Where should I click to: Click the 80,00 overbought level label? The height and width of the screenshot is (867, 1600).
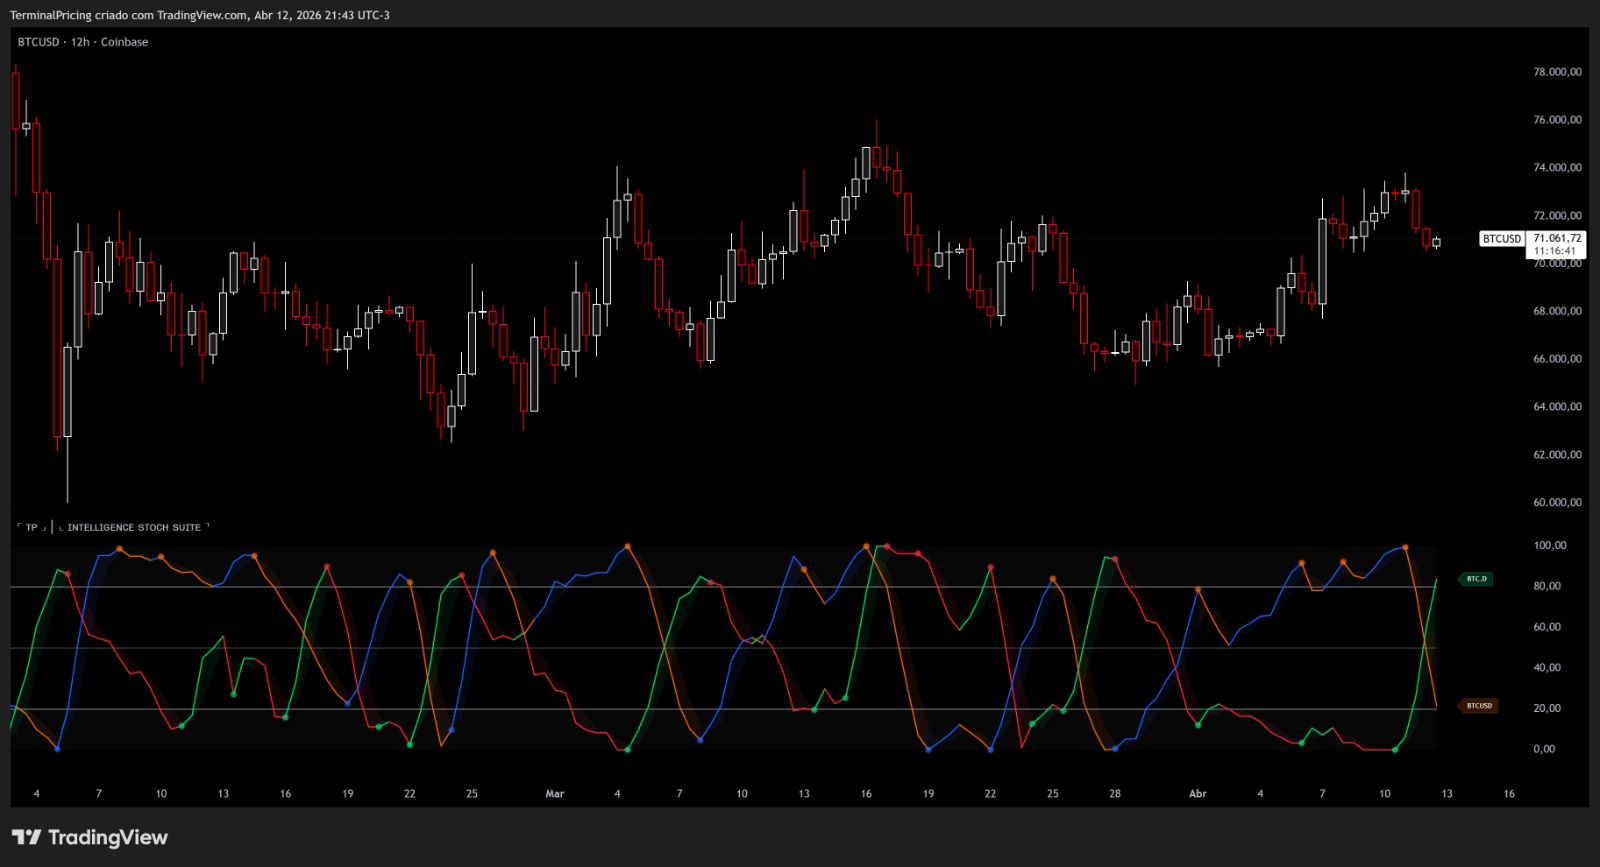coord(1546,587)
